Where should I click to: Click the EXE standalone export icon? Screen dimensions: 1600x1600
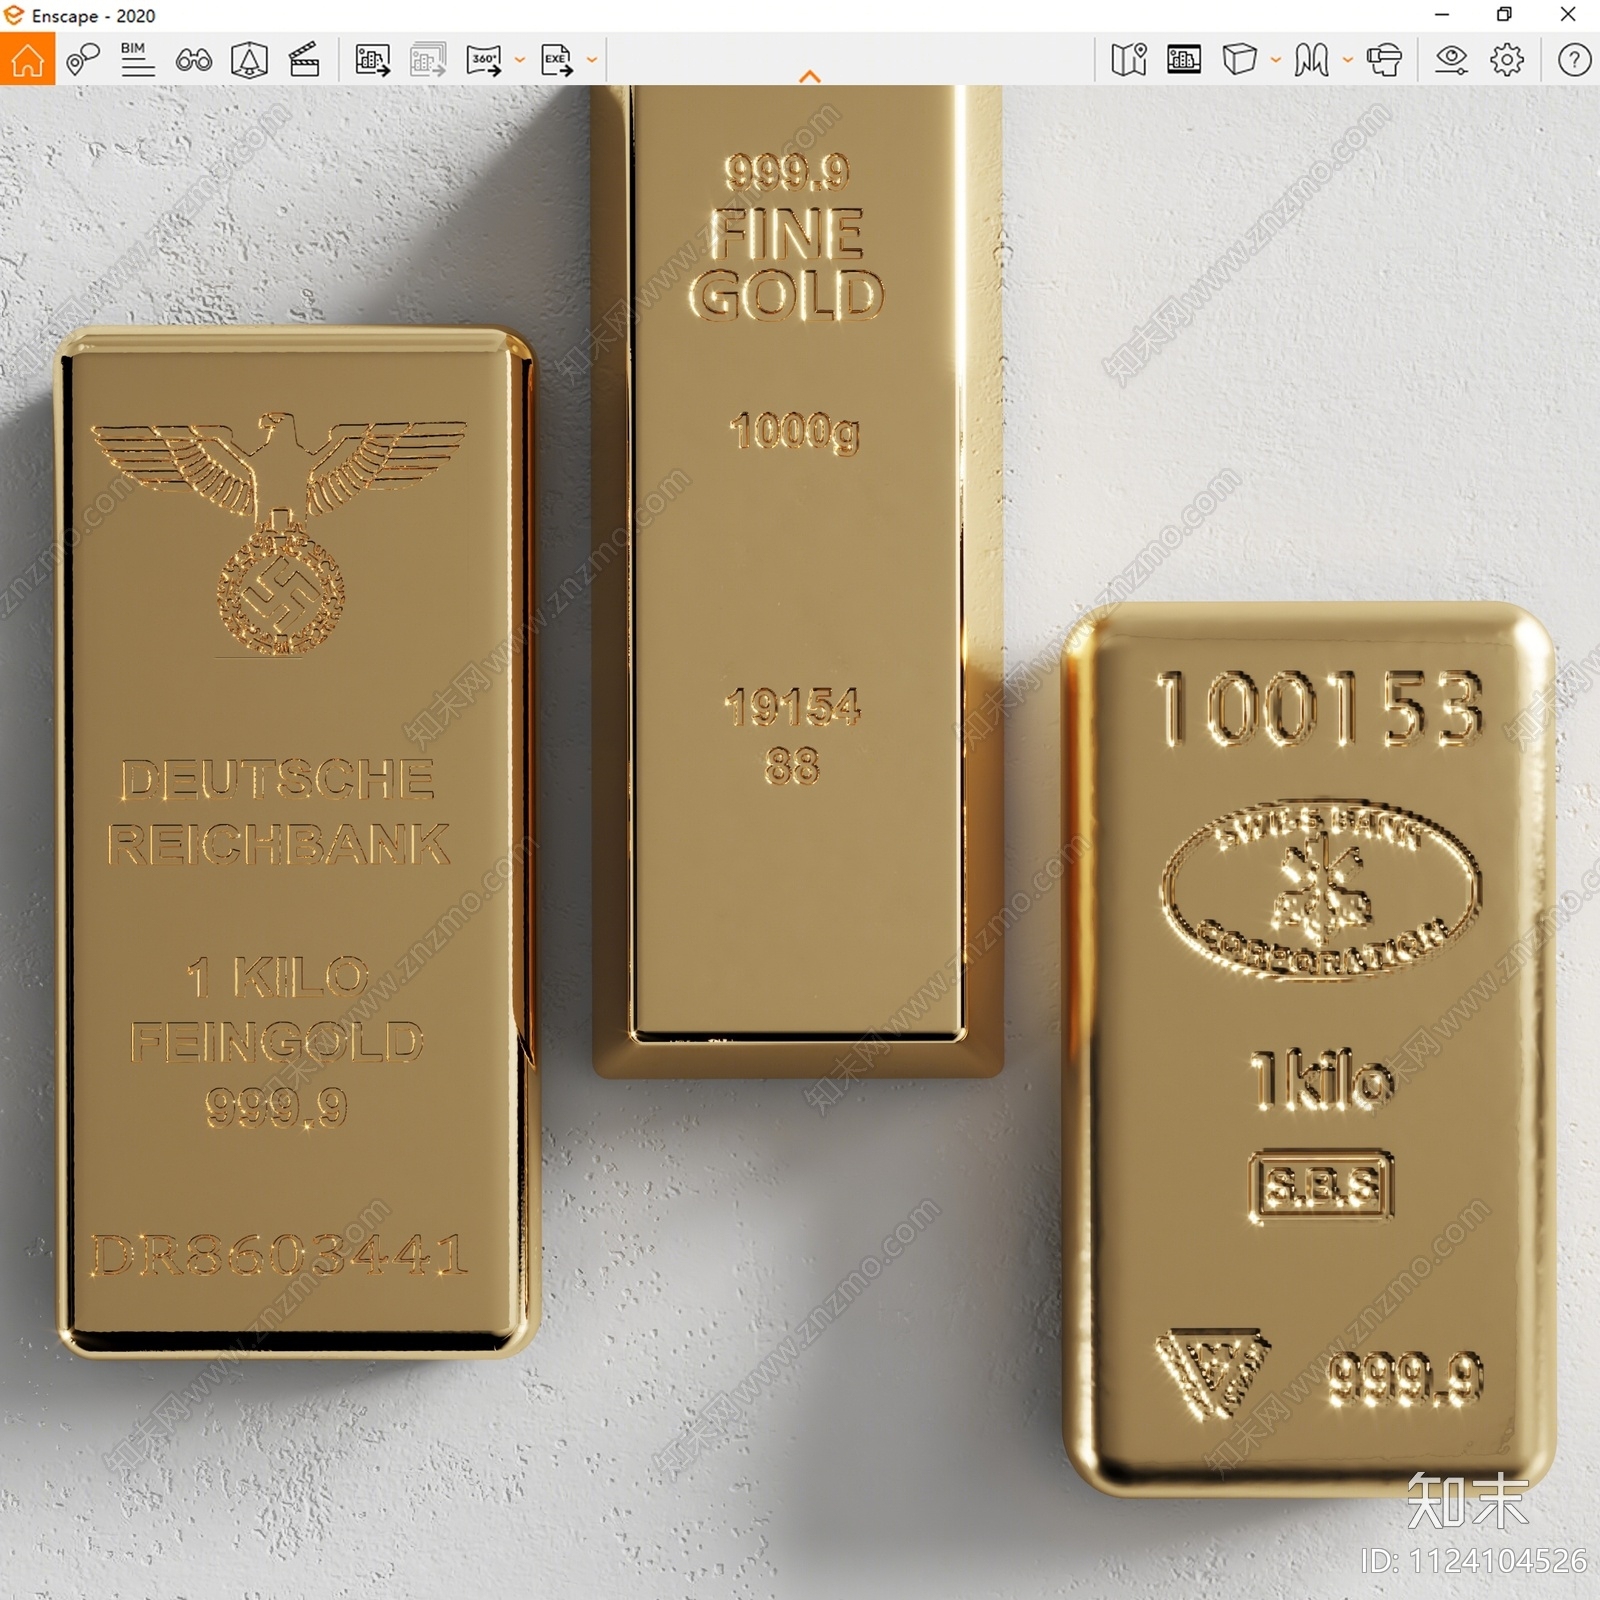pyautogui.click(x=557, y=60)
